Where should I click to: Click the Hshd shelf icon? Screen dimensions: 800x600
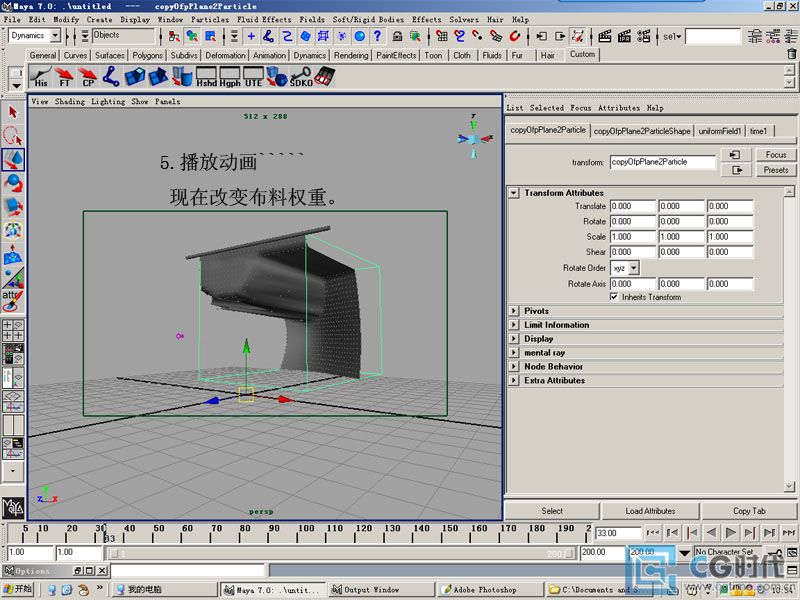coord(206,77)
